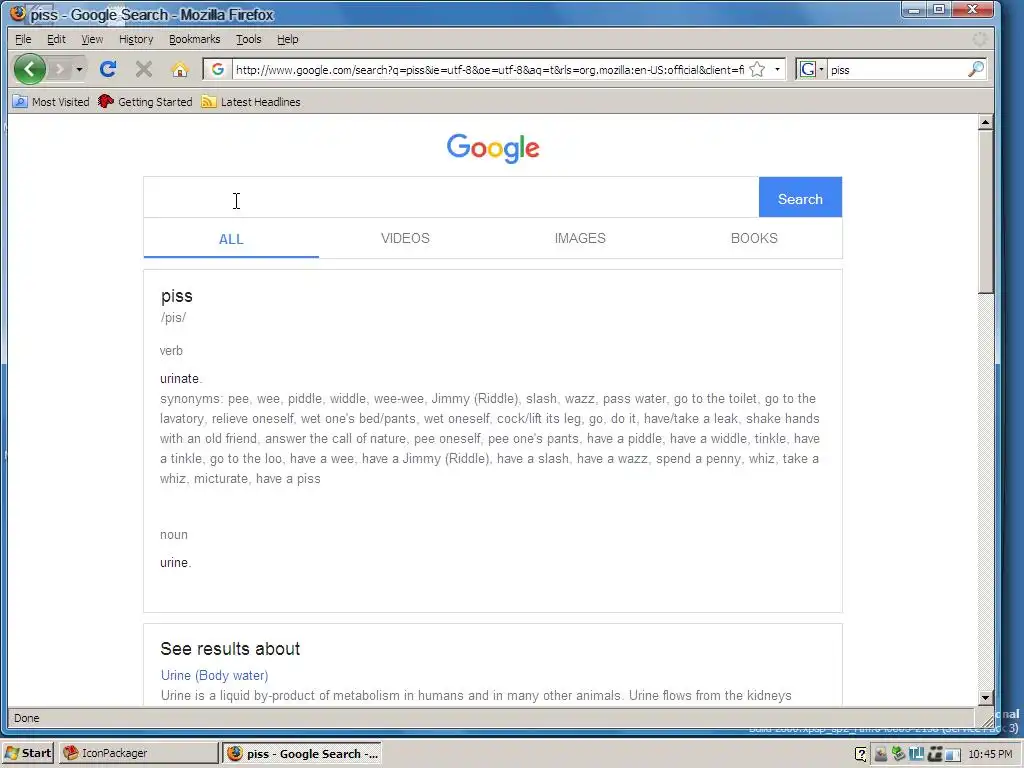Click the help question mark tray icon
Viewport: 1024px width, 768px height.
861,754
